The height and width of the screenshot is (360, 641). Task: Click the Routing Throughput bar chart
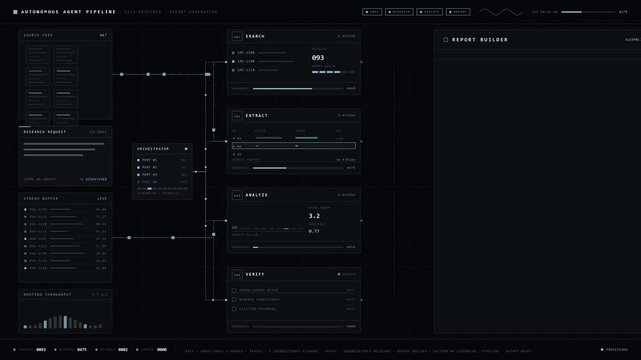point(63,322)
